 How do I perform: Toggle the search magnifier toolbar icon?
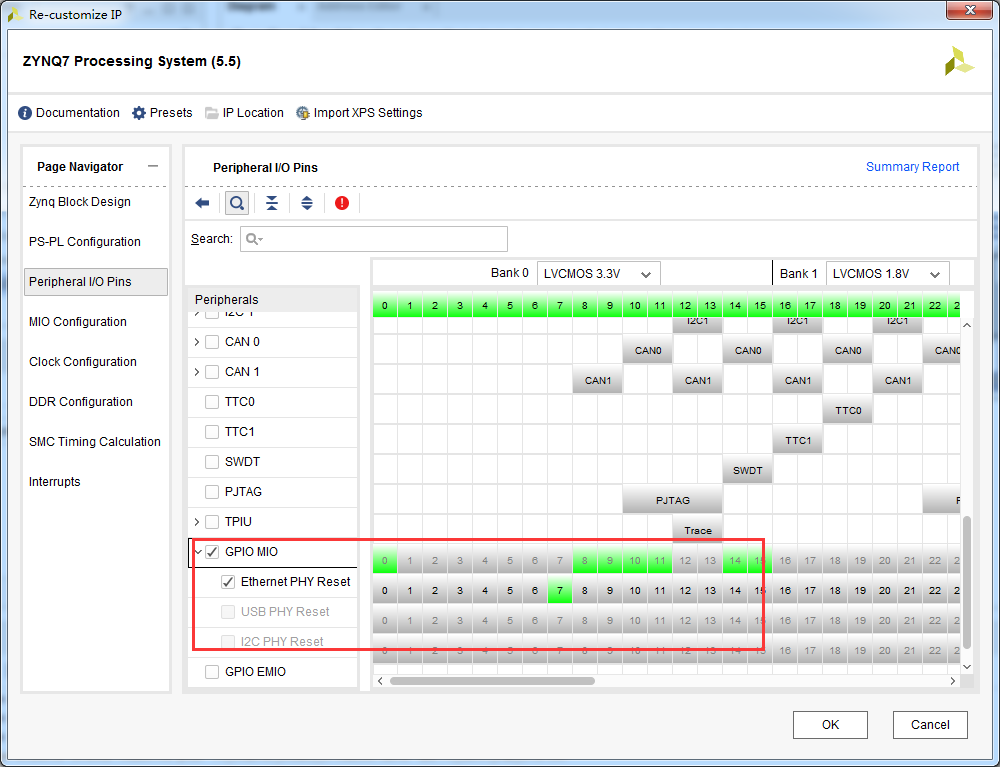[237, 203]
